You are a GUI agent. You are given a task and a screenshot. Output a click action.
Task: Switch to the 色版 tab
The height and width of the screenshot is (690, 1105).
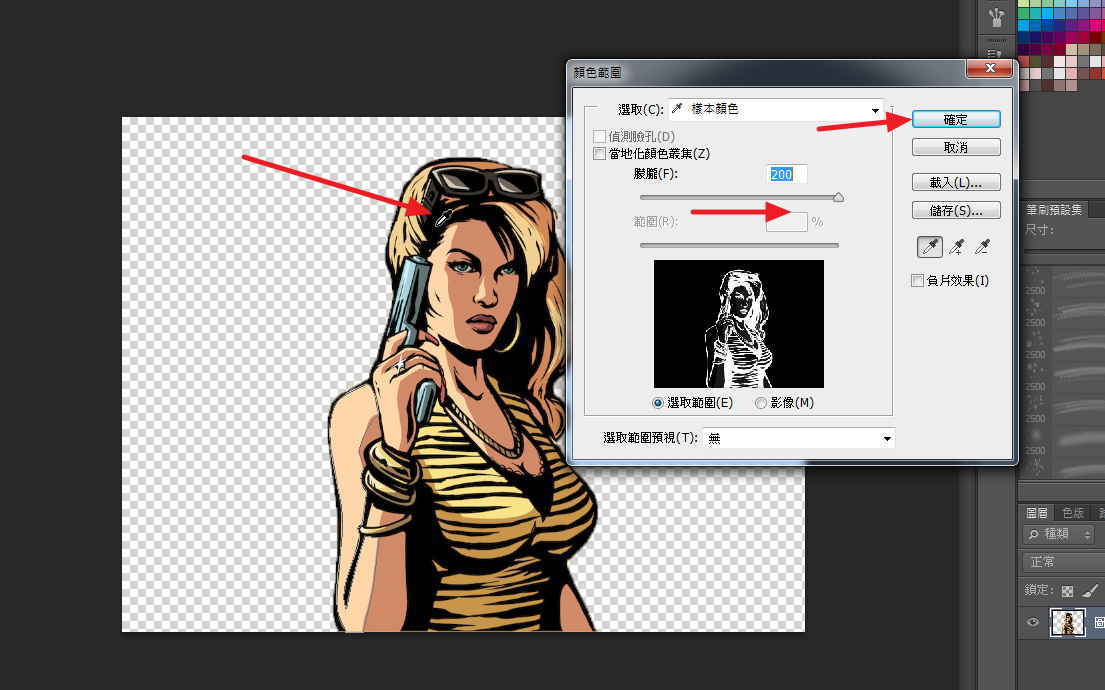(1073, 512)
